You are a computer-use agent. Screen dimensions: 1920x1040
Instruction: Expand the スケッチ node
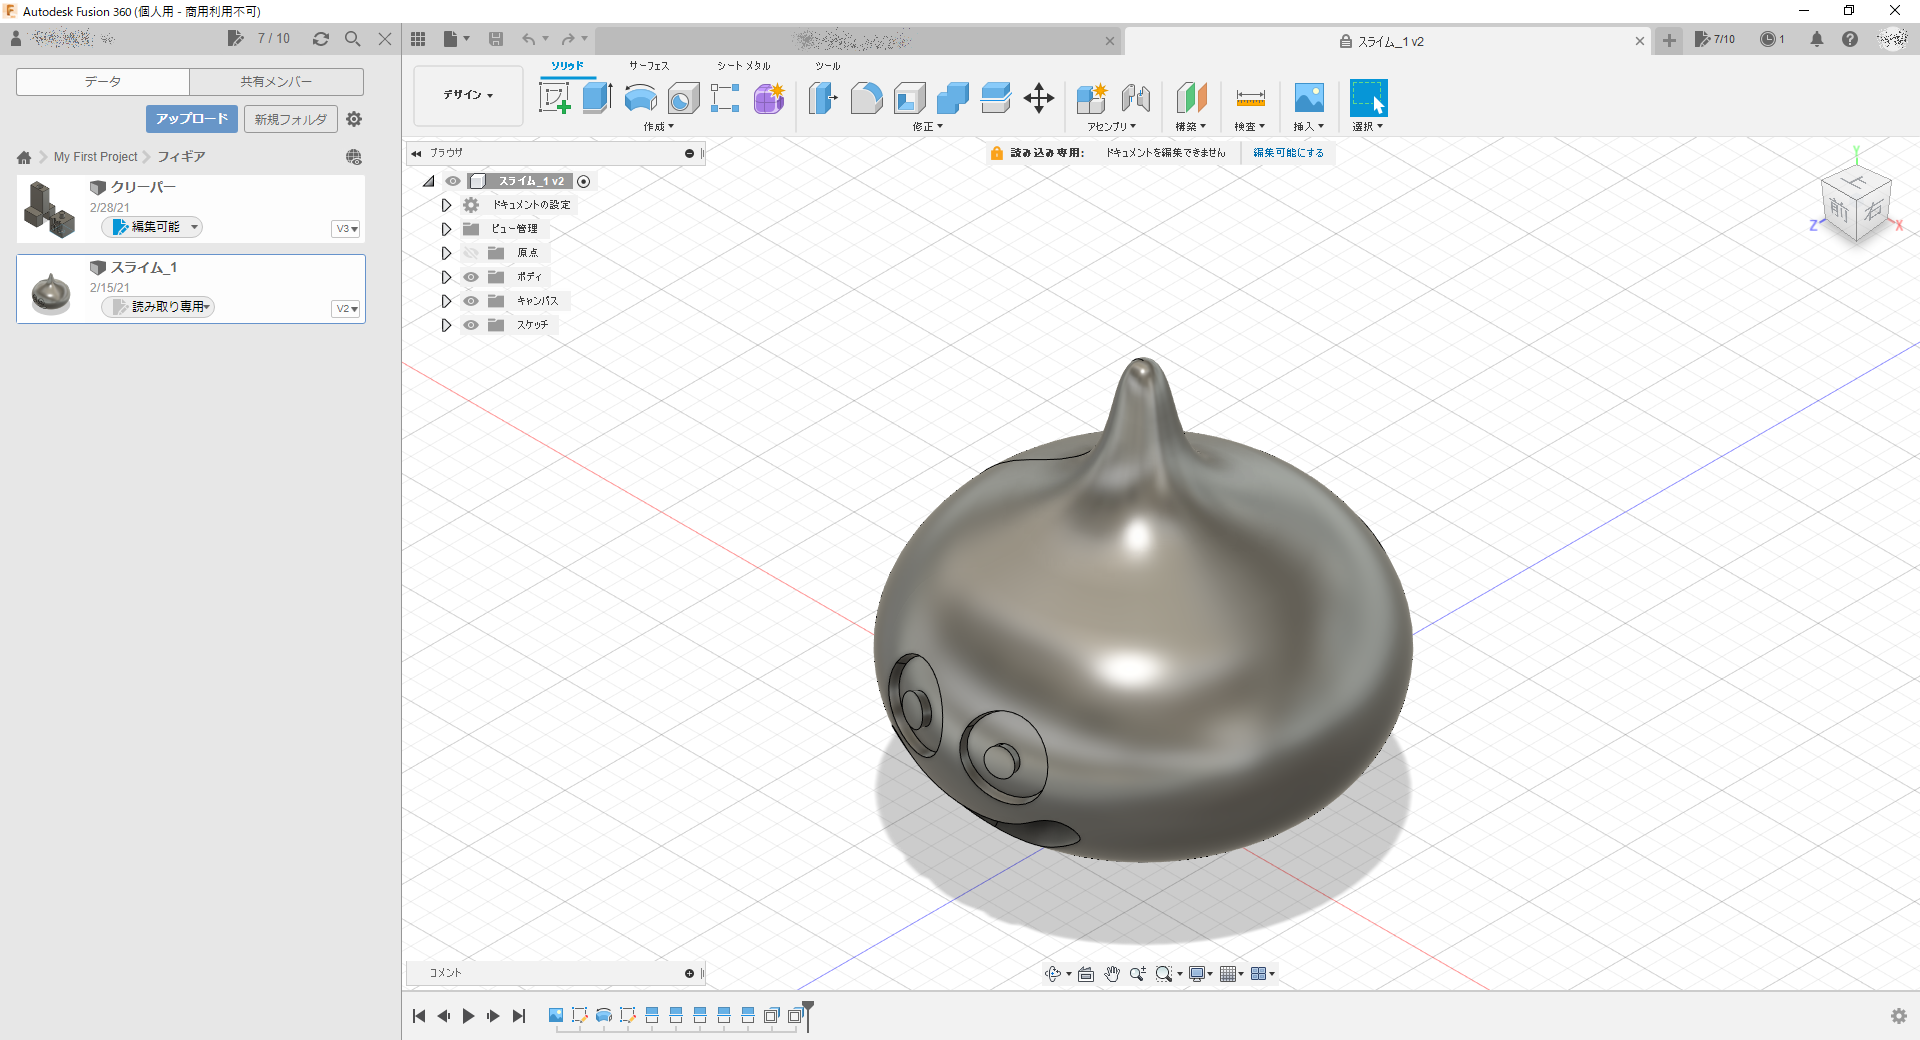(x=446, y=325)
